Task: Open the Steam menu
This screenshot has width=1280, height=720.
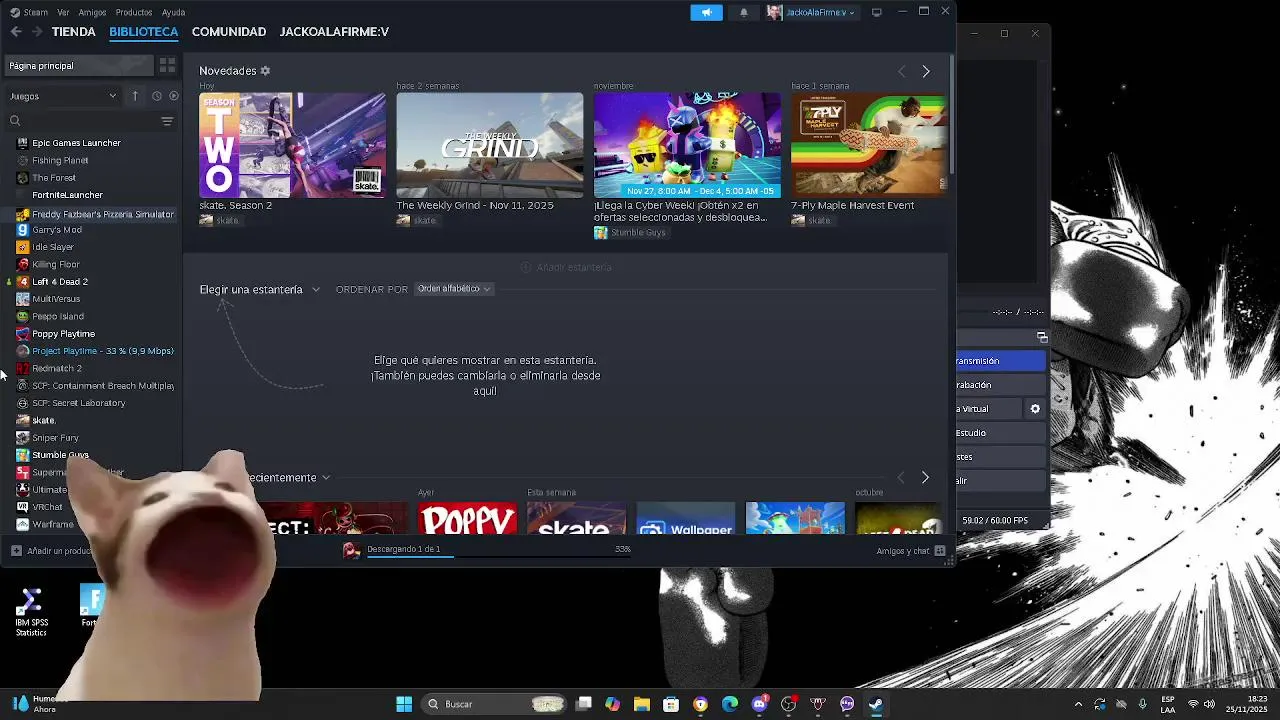Action: (x=30, y=12)
